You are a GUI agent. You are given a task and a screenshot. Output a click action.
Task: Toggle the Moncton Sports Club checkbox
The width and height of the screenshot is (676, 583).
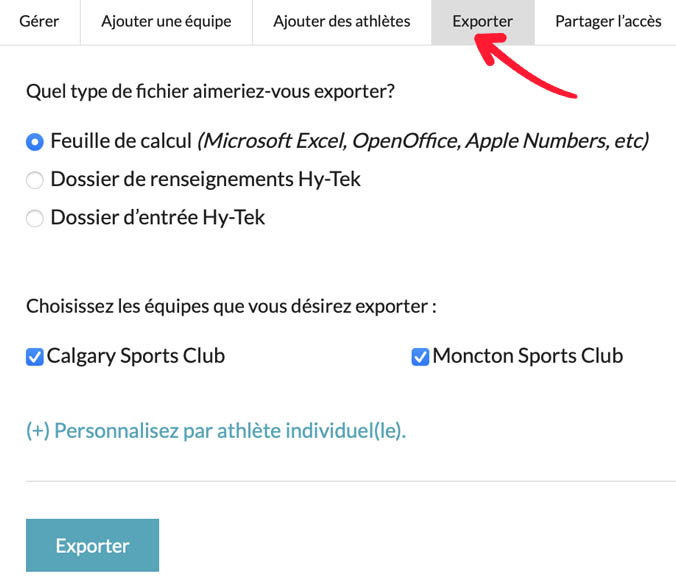pyautogui.click(x=421, y=357)
